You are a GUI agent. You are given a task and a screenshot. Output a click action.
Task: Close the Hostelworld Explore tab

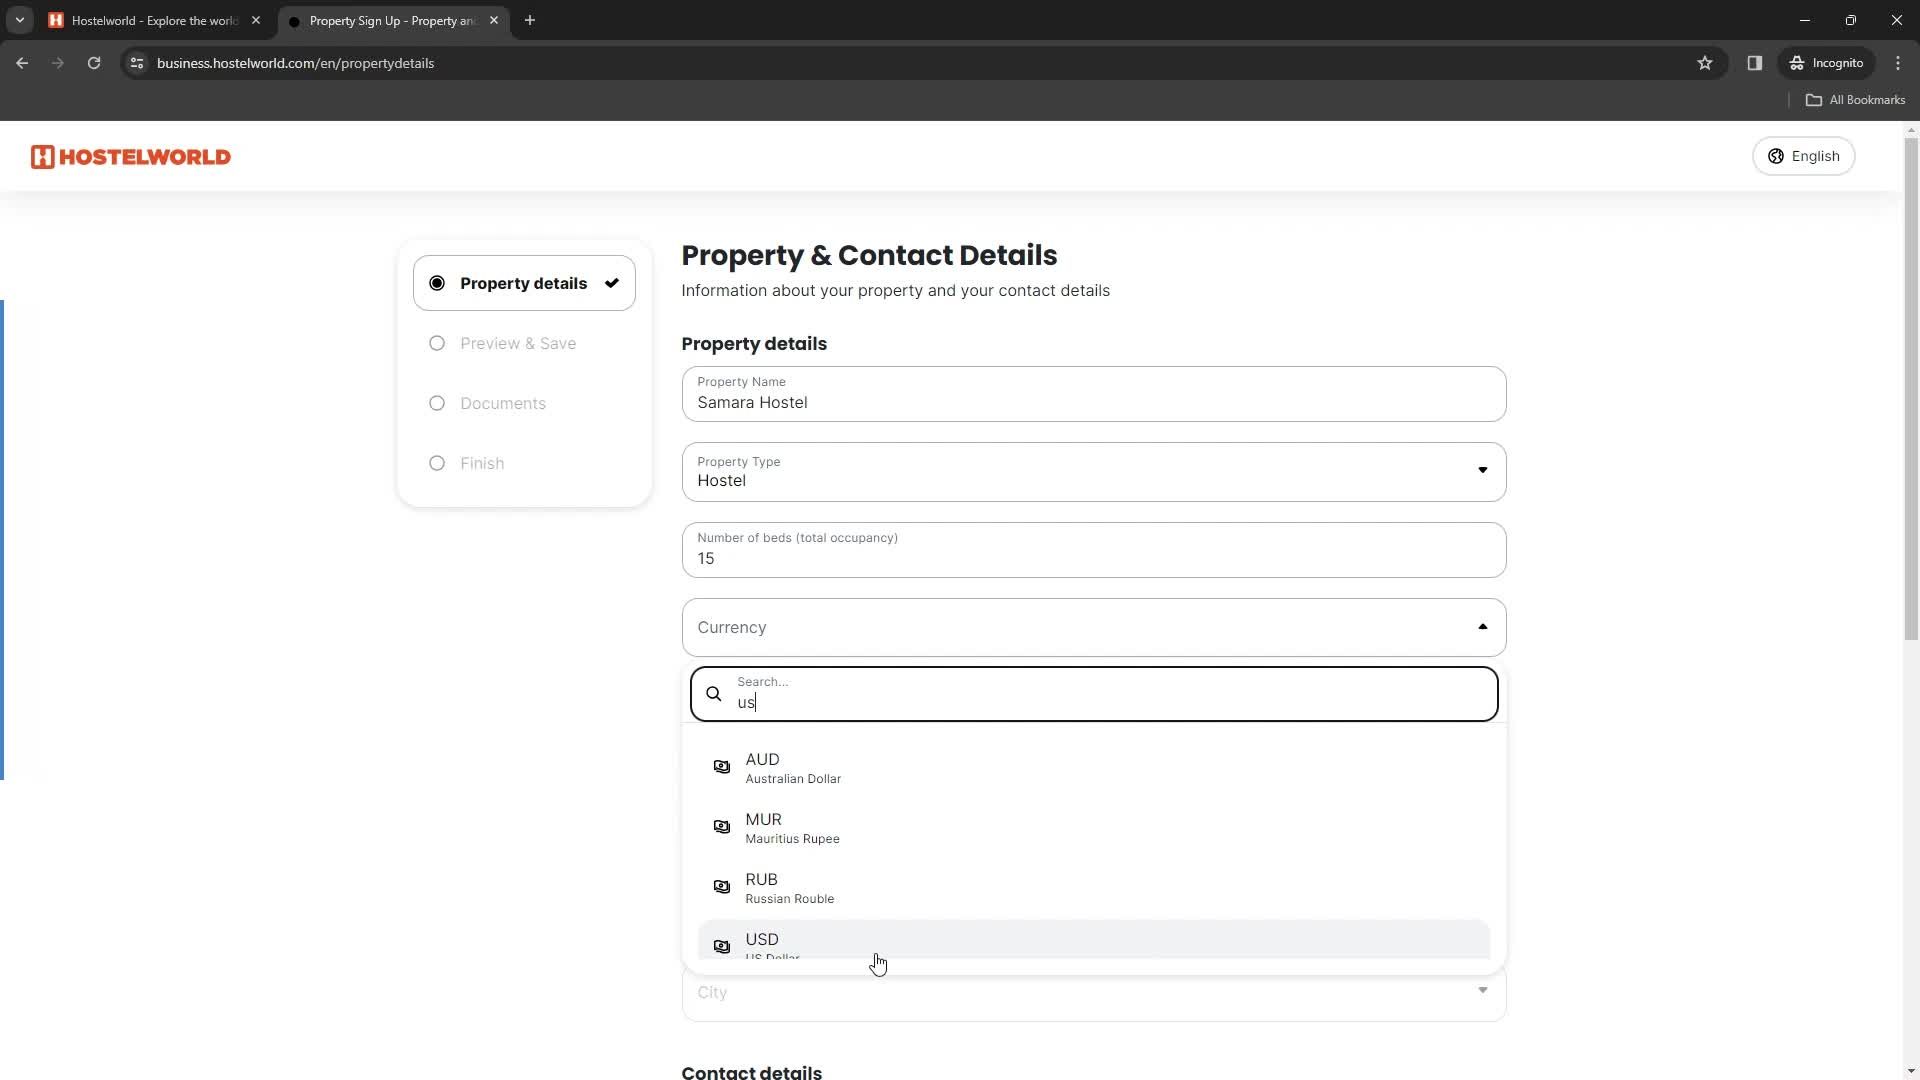coord(256,20)
